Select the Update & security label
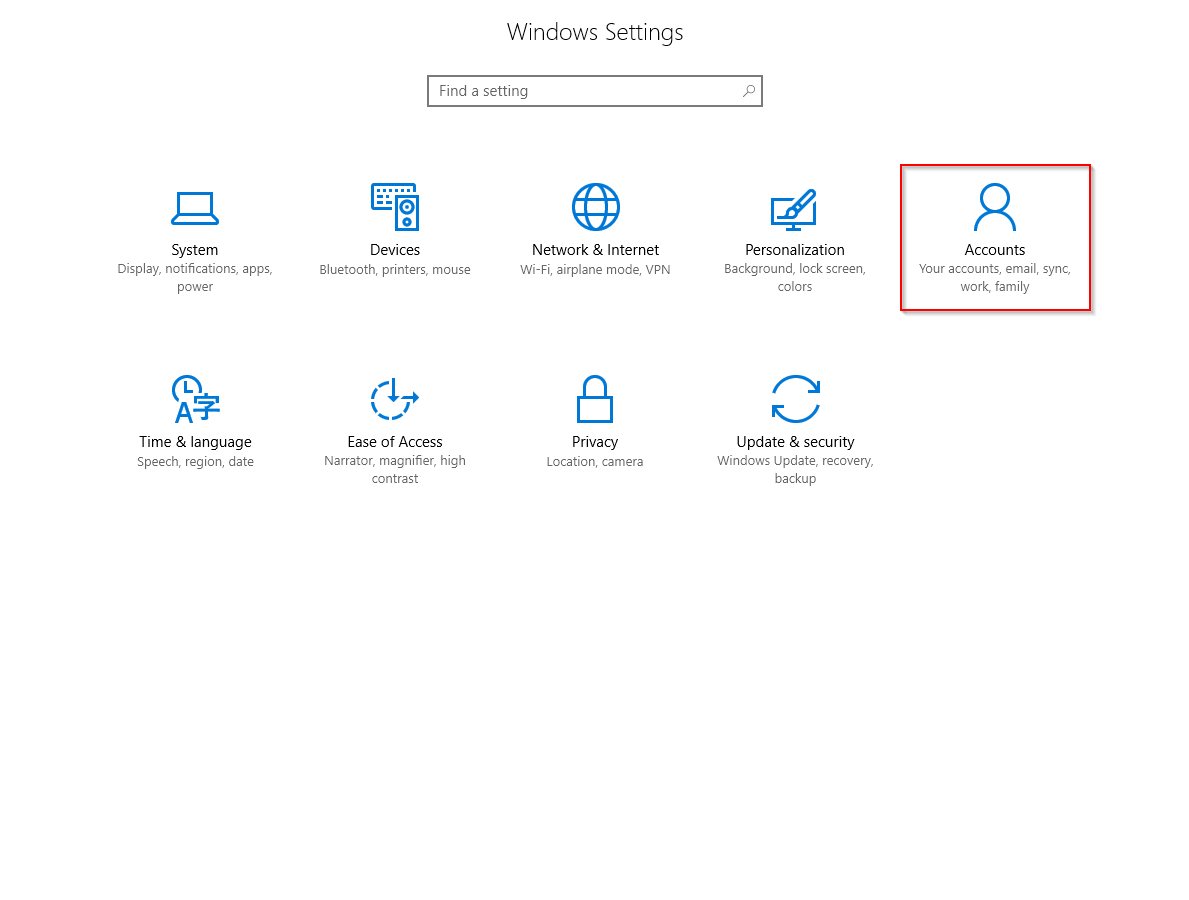The image size is (1189, 900). (795, 442)
